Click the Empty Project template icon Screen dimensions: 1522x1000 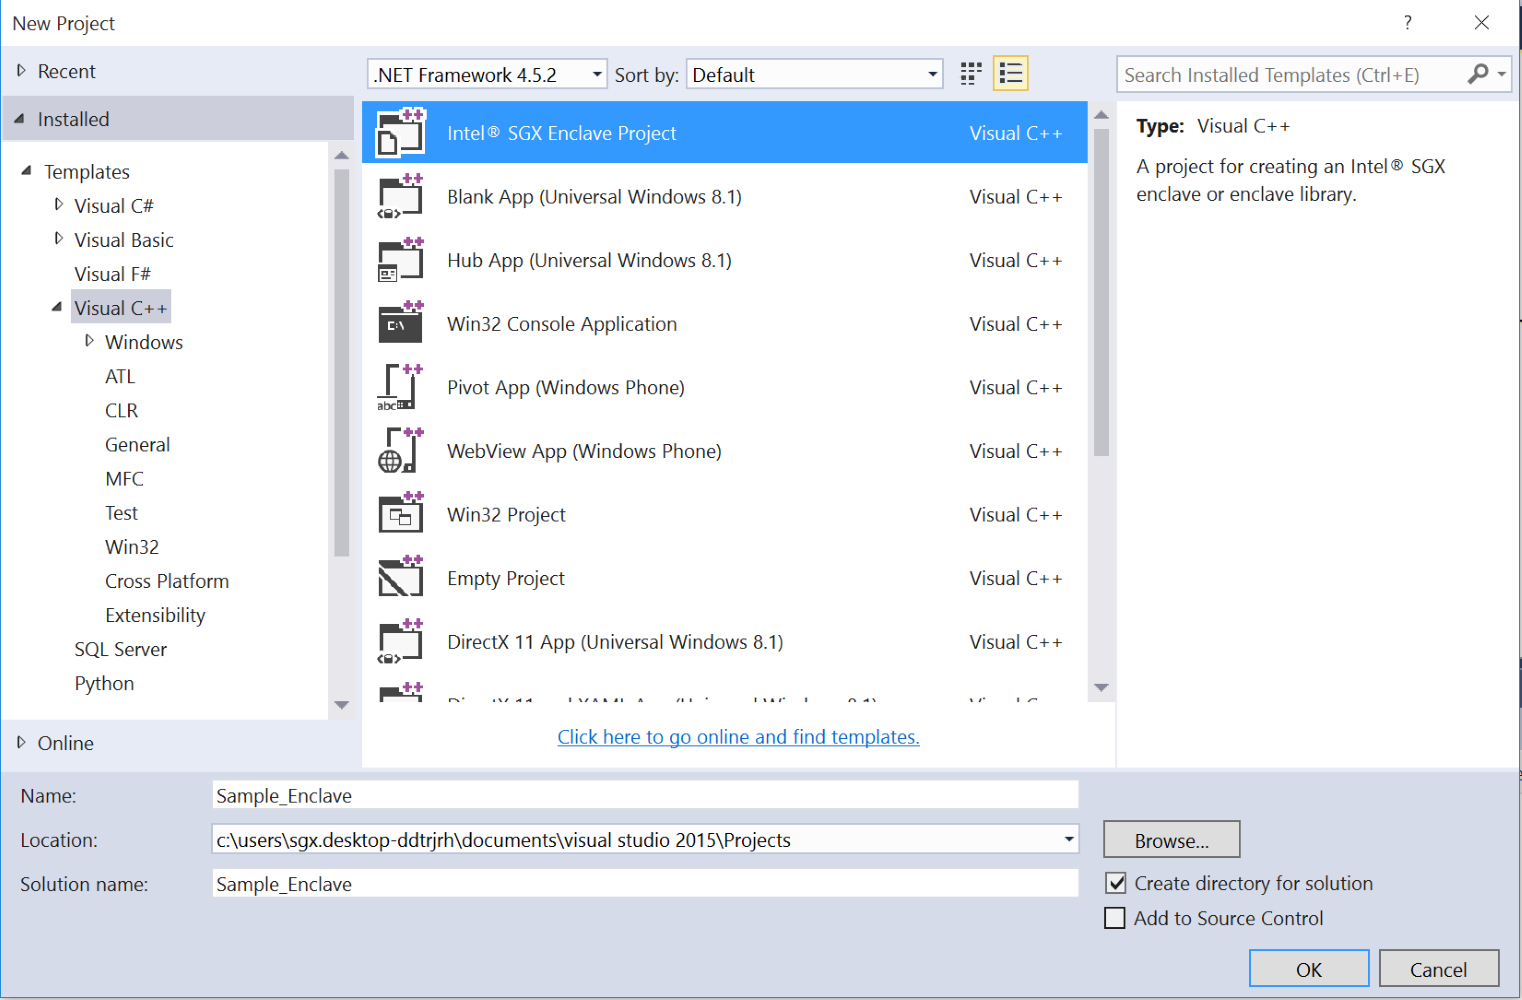pos(400,578)
